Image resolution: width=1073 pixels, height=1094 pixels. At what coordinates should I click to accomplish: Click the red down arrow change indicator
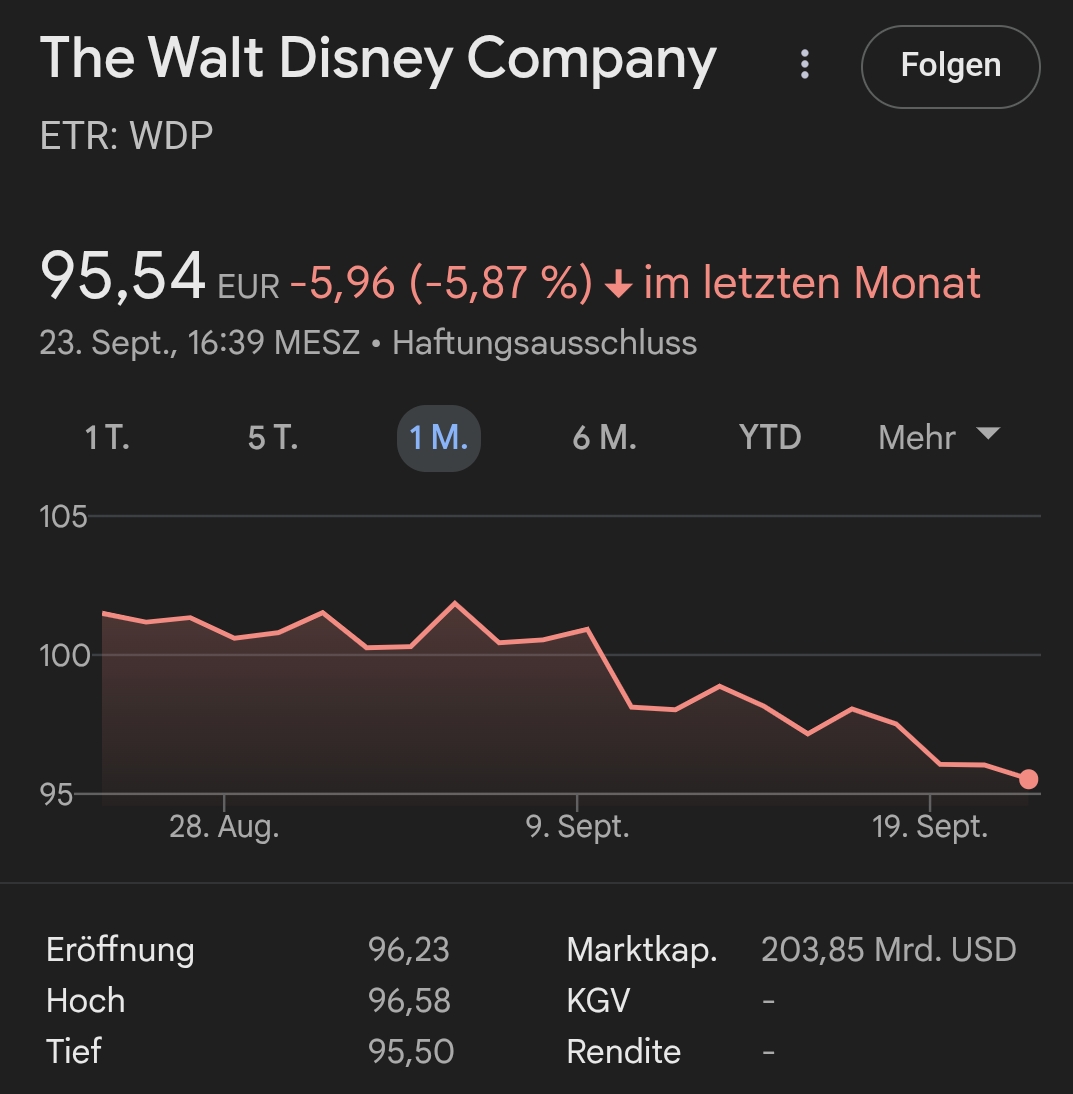619,286
